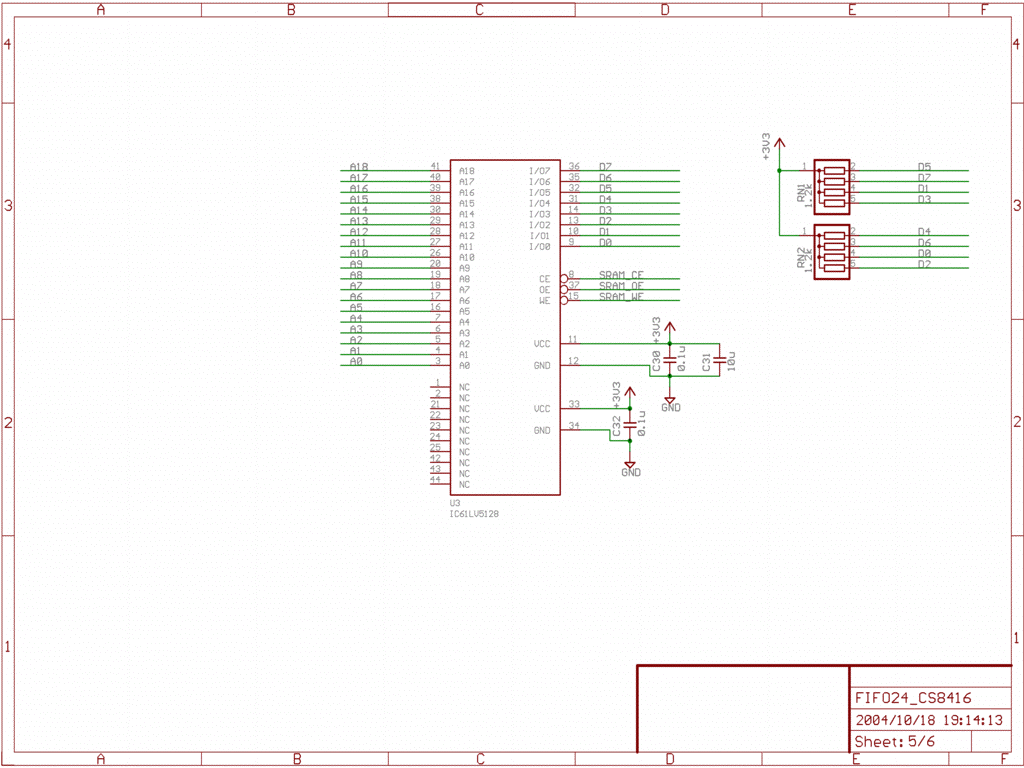Select the RN2 resistor network symbol body

click(x=832, y=252)
